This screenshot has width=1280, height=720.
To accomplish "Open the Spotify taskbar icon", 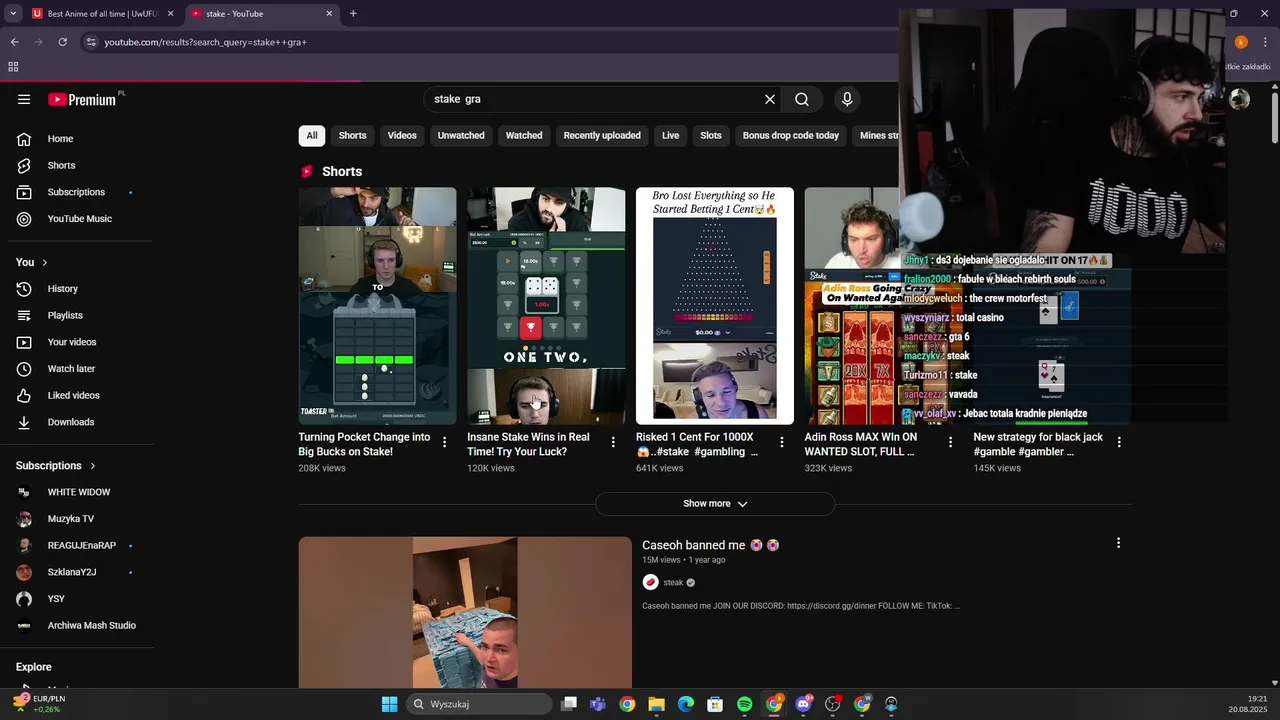I will [744, 704].
